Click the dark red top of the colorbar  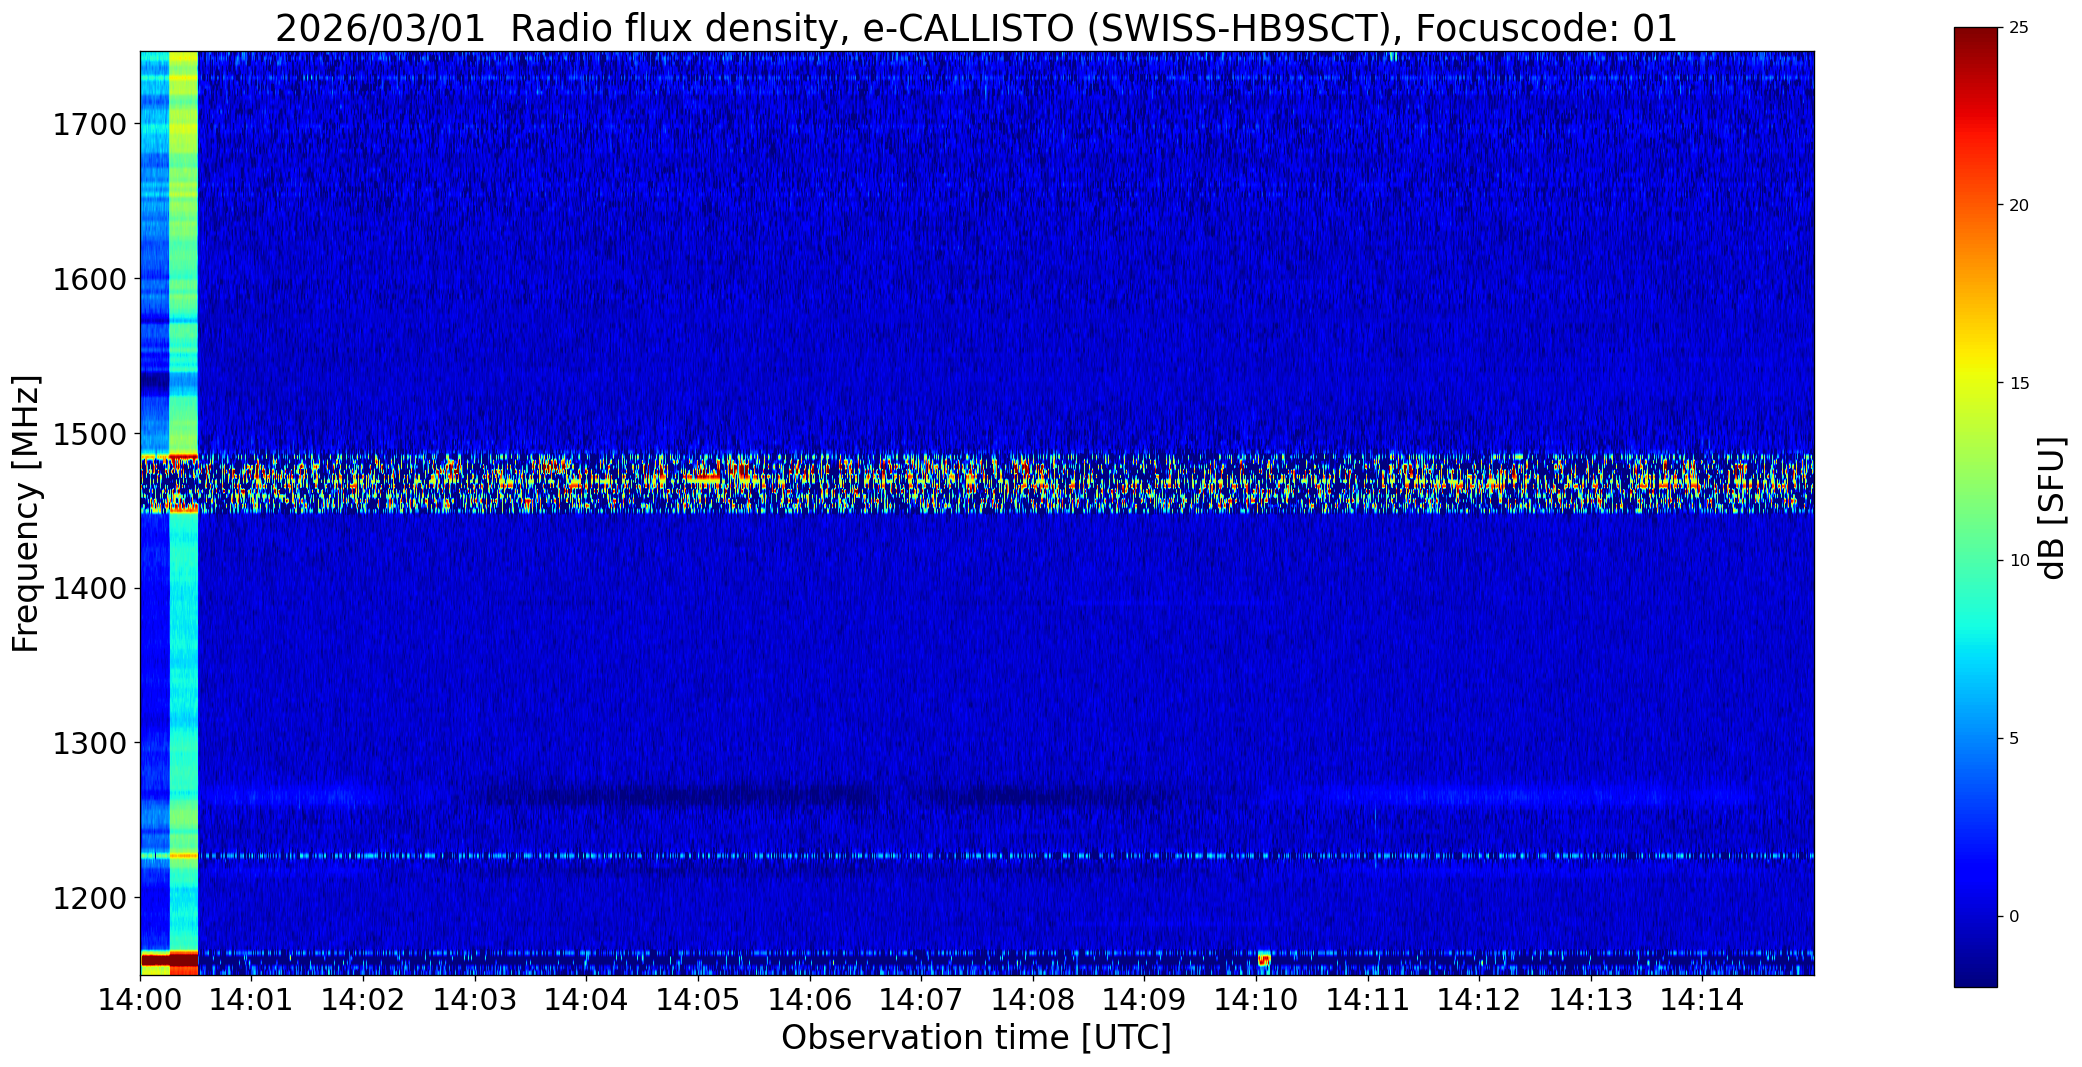pos(1976,40)
